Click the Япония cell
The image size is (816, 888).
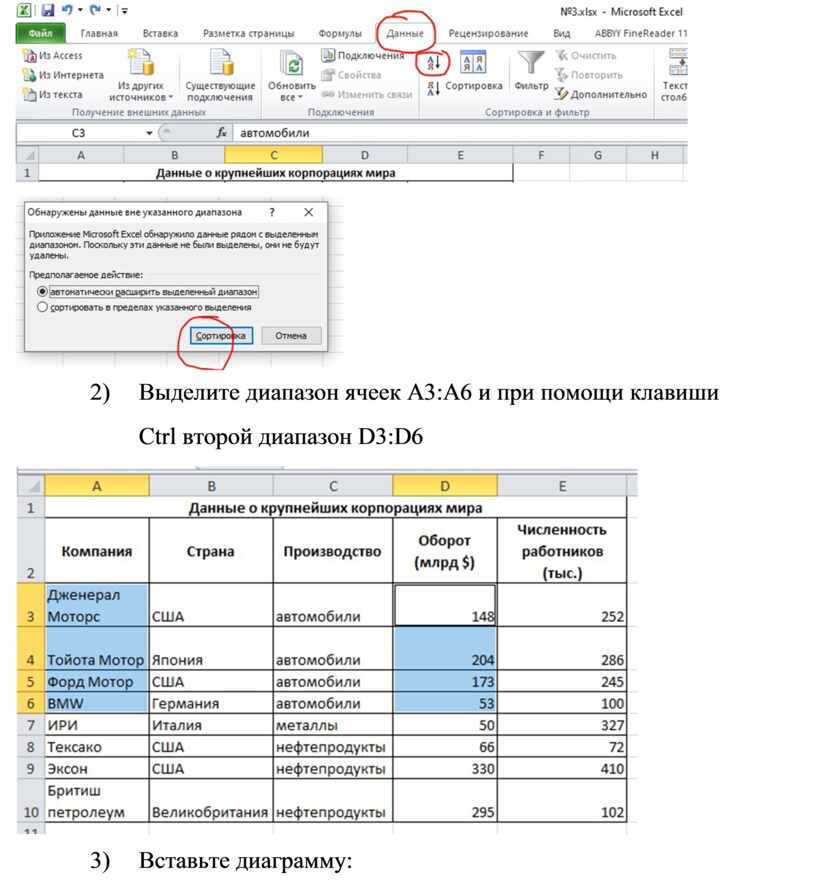(x=211, y=648)
